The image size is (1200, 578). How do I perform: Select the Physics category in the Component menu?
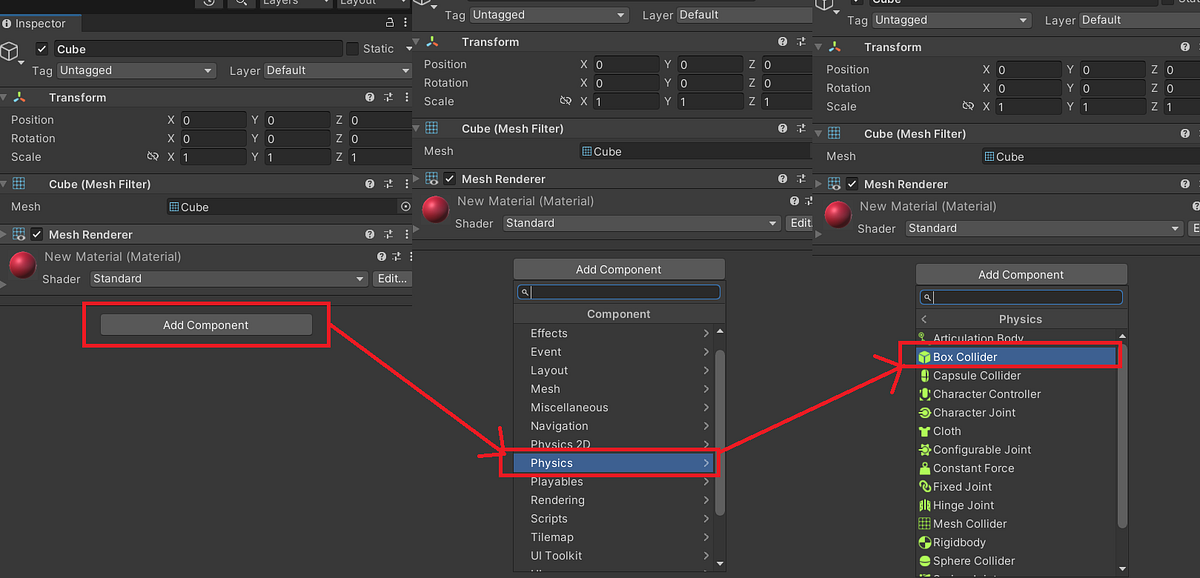coord(612,462)
